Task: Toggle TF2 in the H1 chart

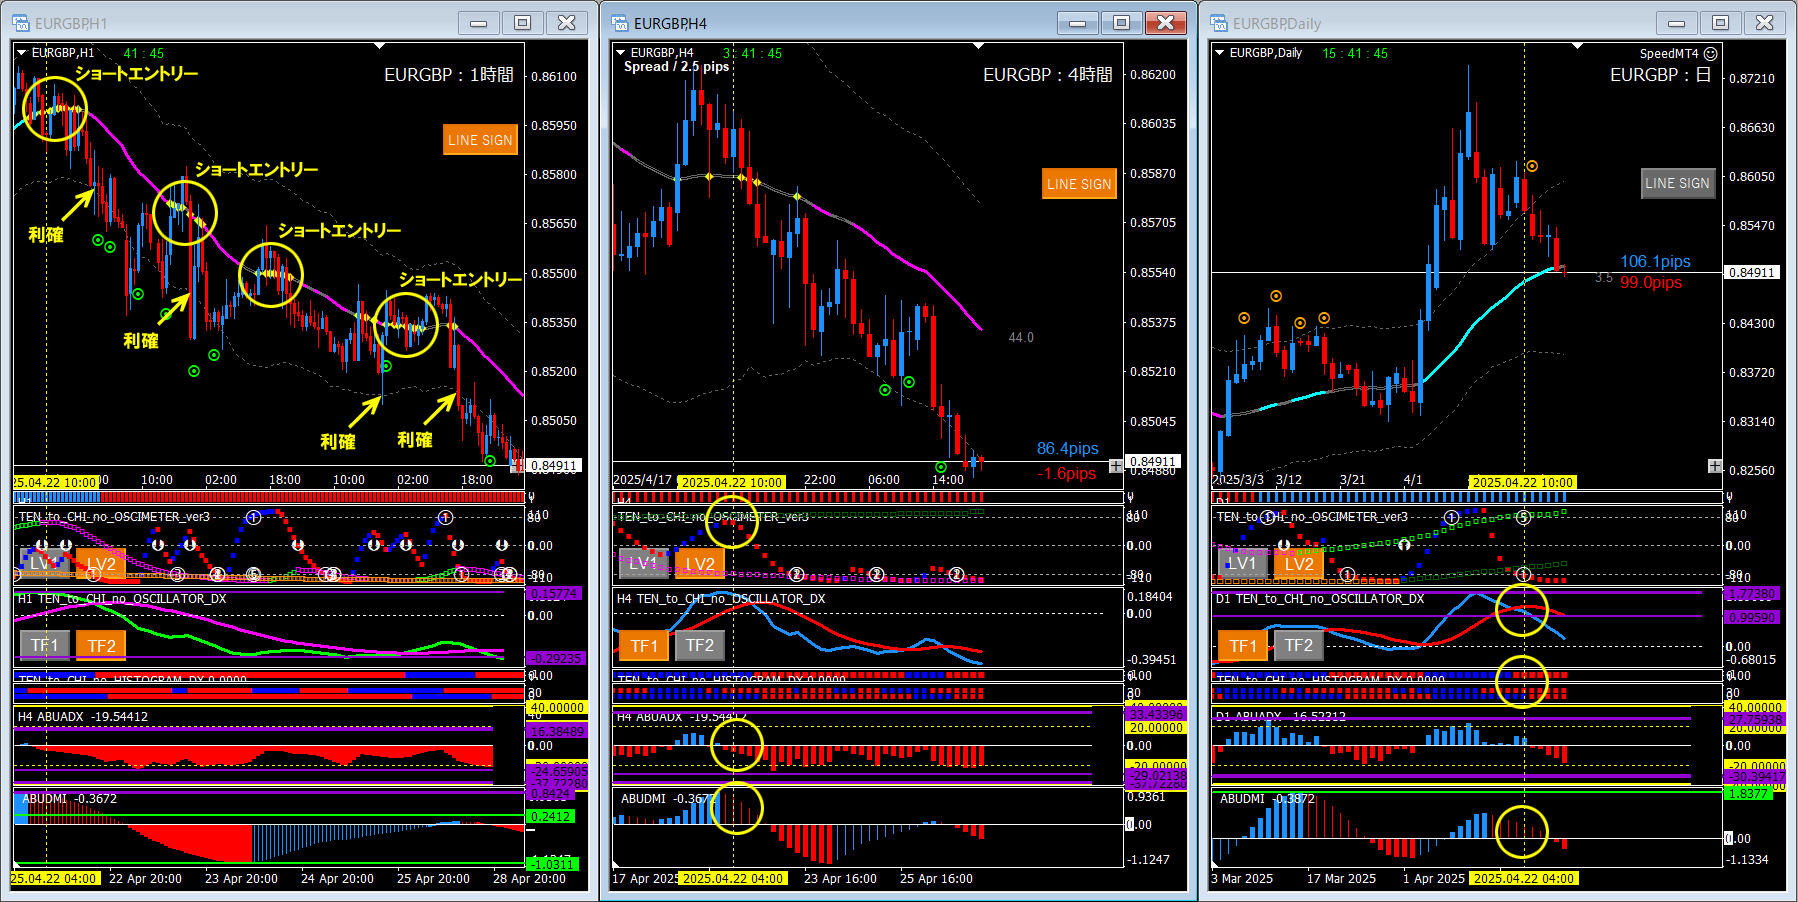Action: 101,646
